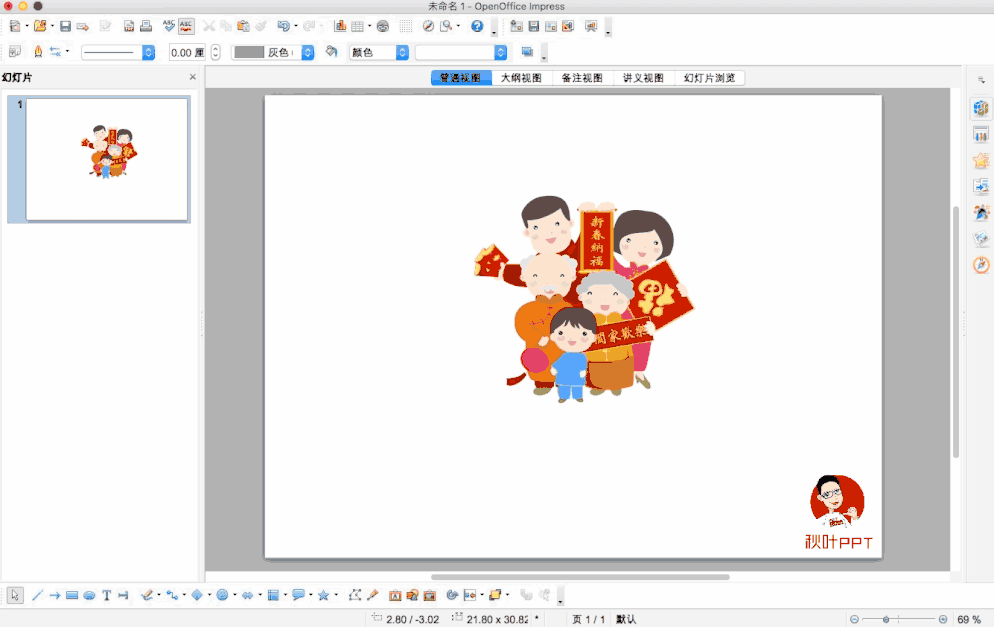Image resolution: width=994 pixels, height=627 pixels.
Task: Close the 幻灯片 panel
Action: click(191, 76)
